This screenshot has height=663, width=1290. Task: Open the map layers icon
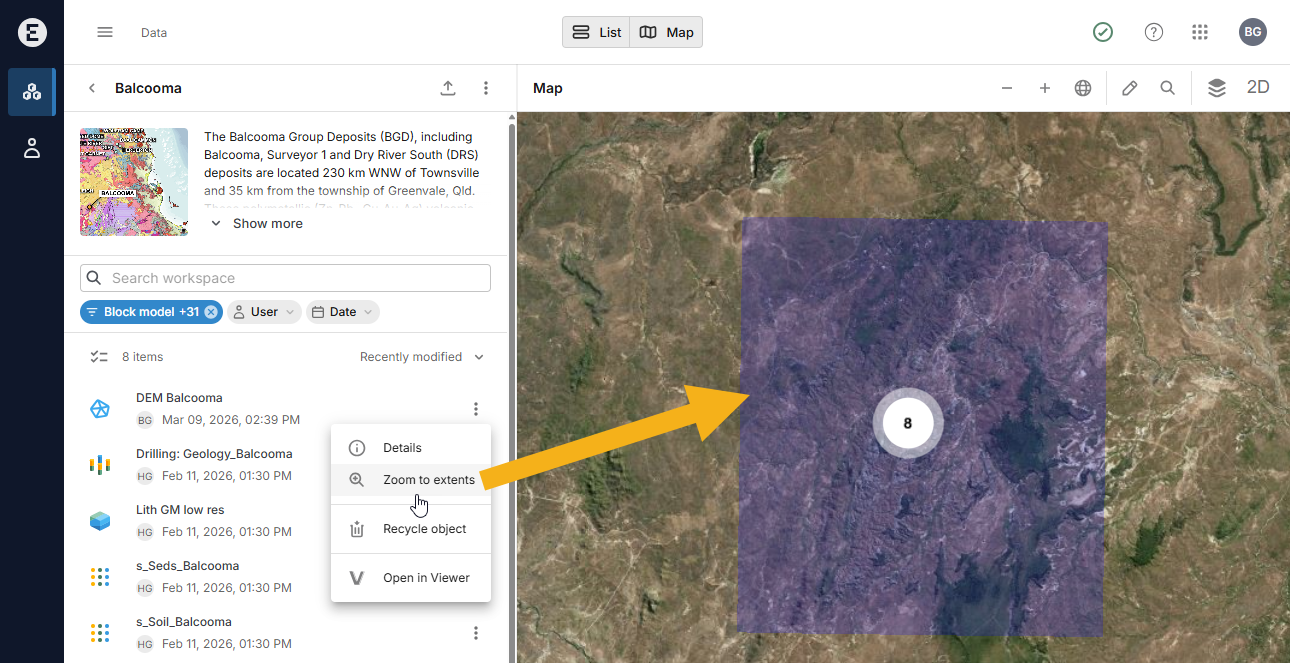point(1216,88)
